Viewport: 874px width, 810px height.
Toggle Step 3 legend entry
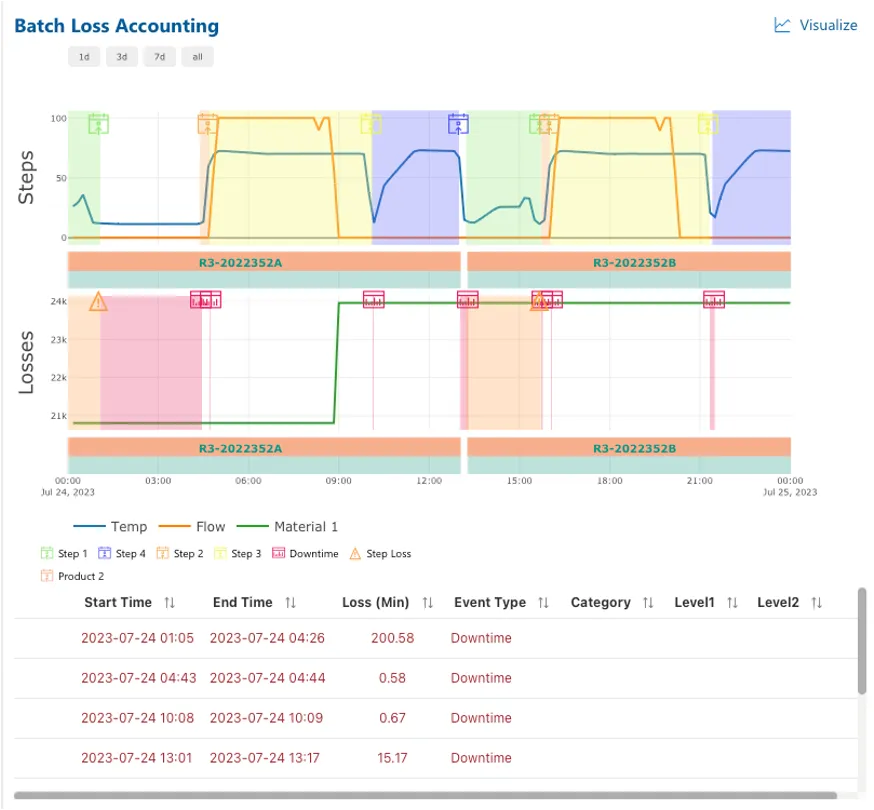click(237, 554)
